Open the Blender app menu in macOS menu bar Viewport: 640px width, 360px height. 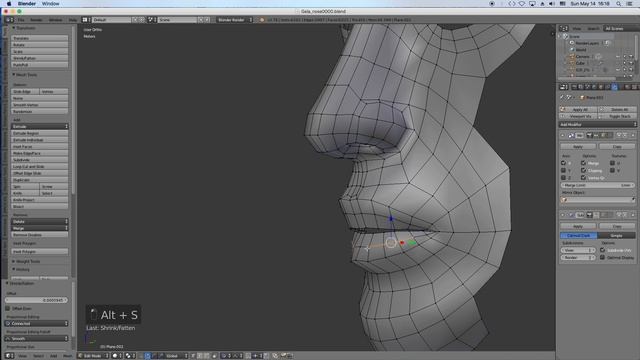pos(27,4)
